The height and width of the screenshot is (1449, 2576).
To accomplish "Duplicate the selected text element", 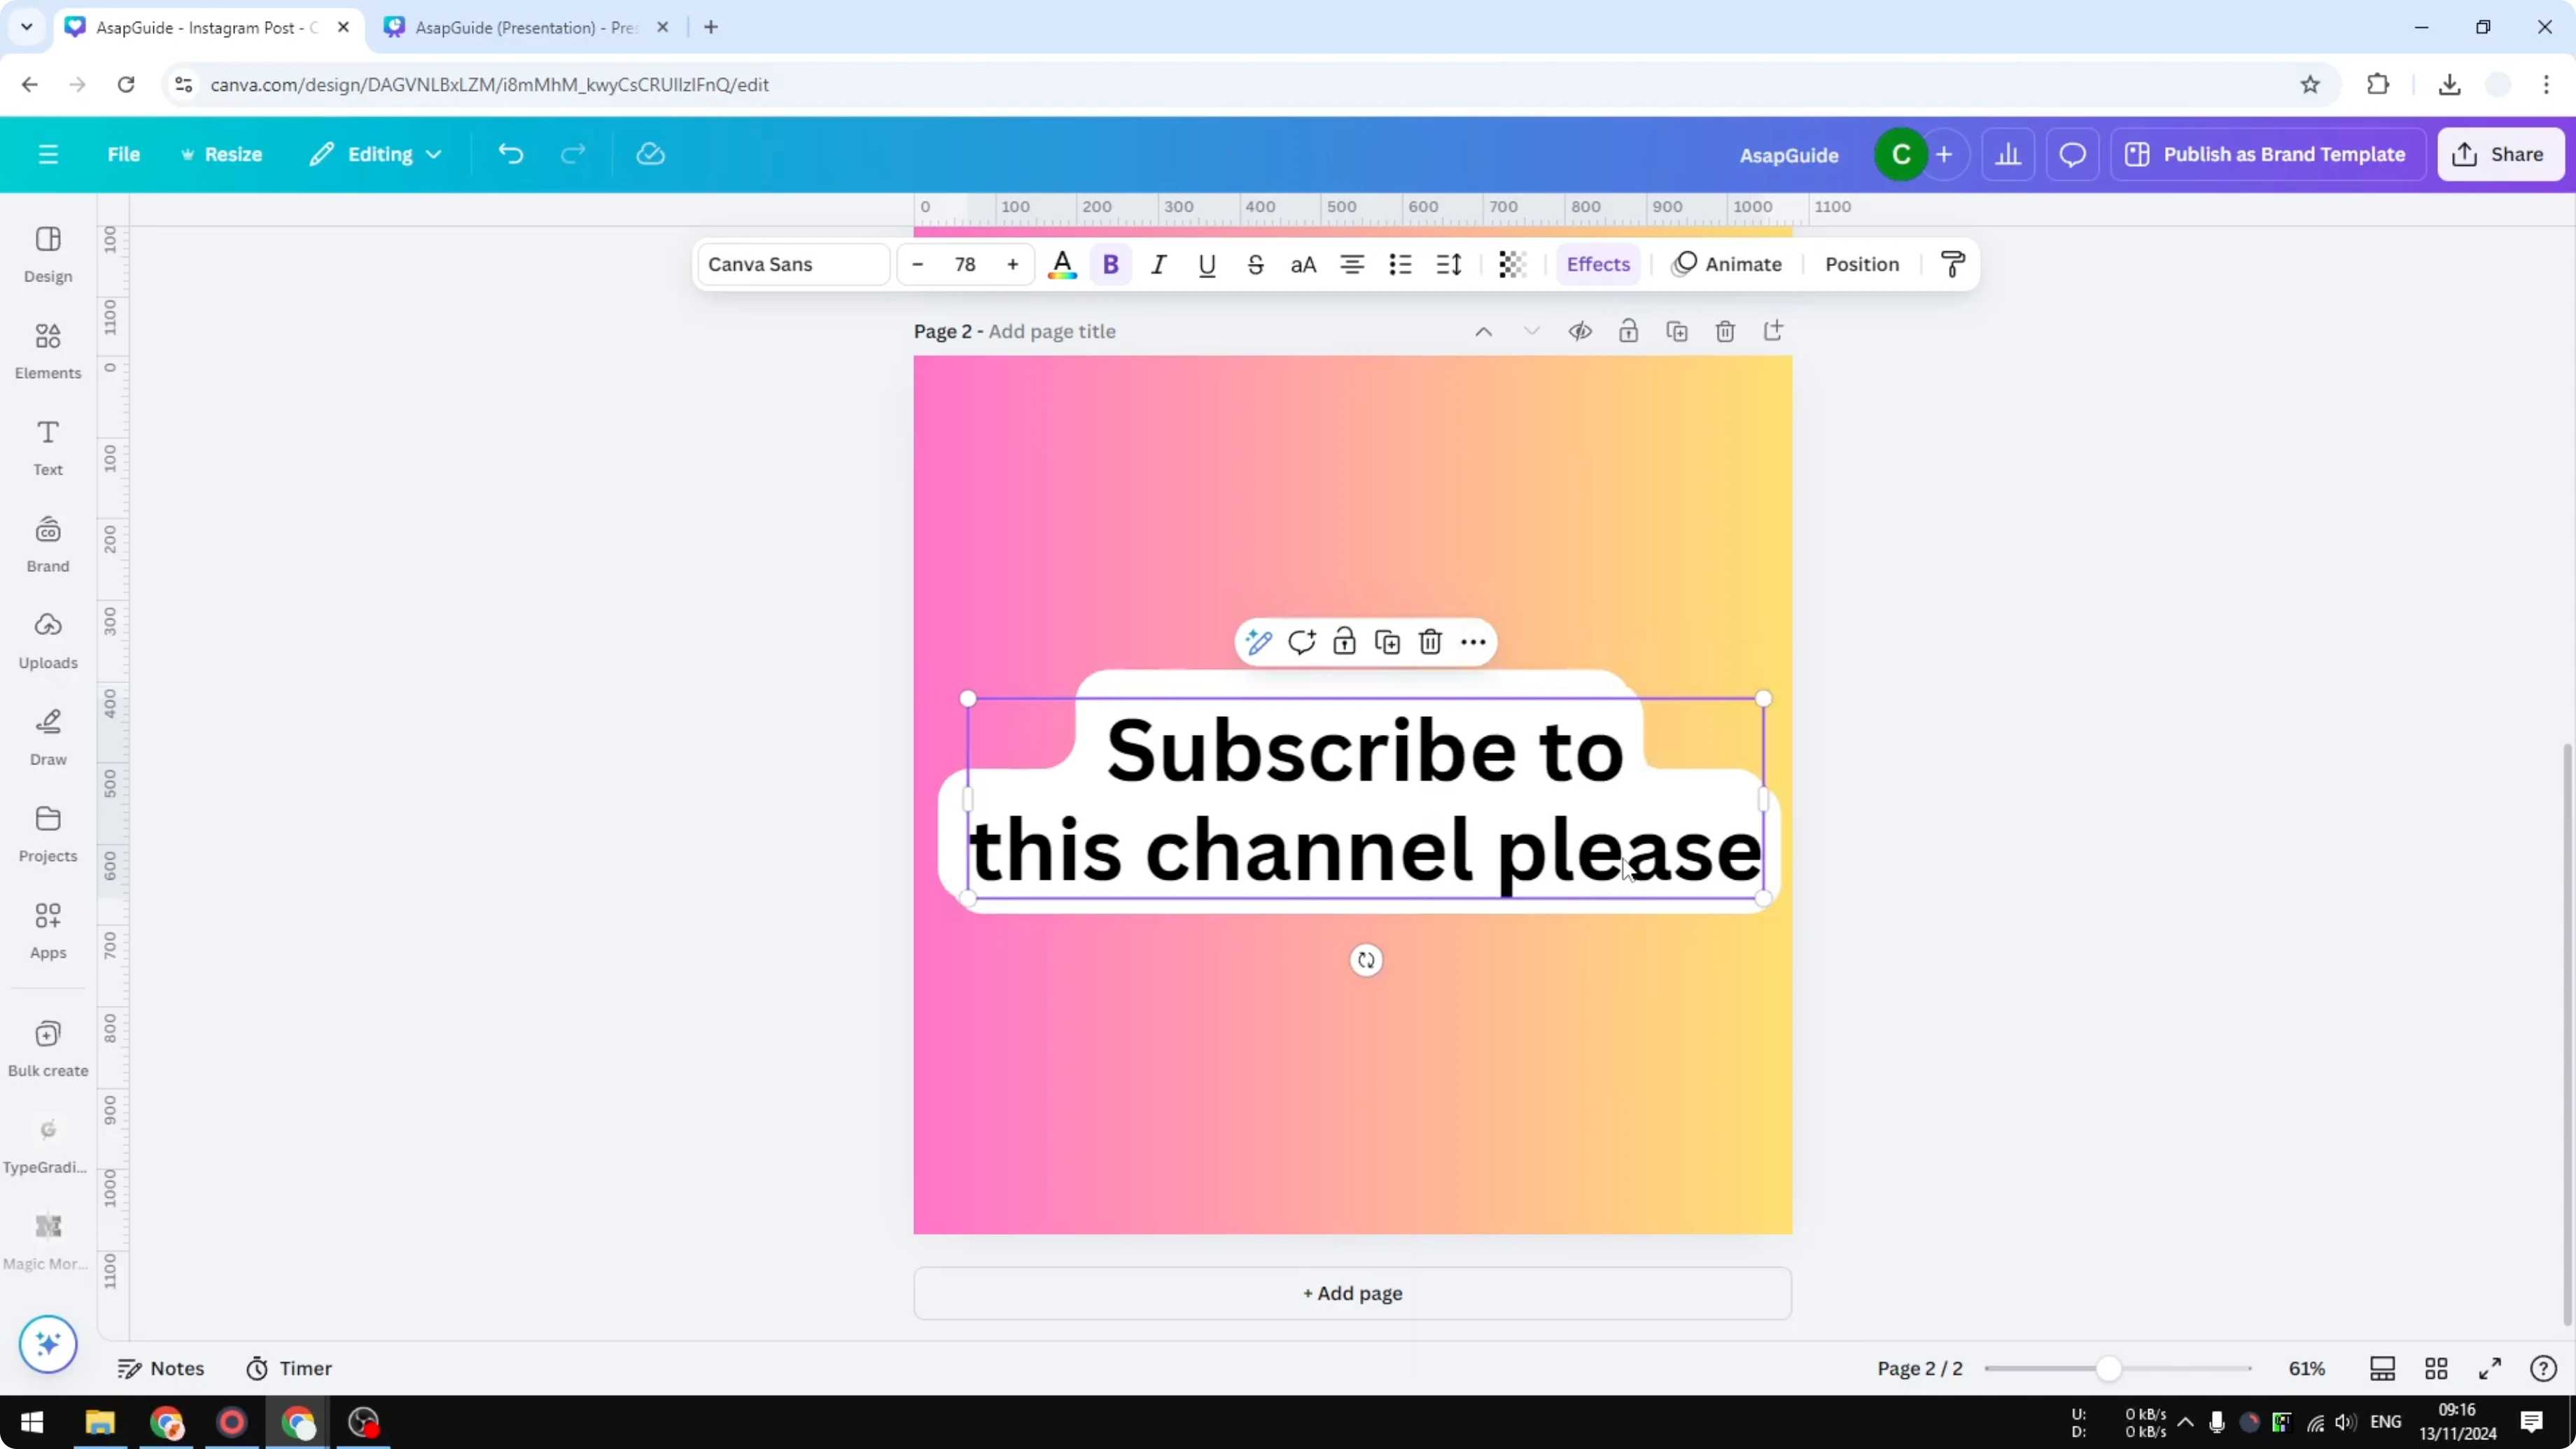I will point(1387,641).
